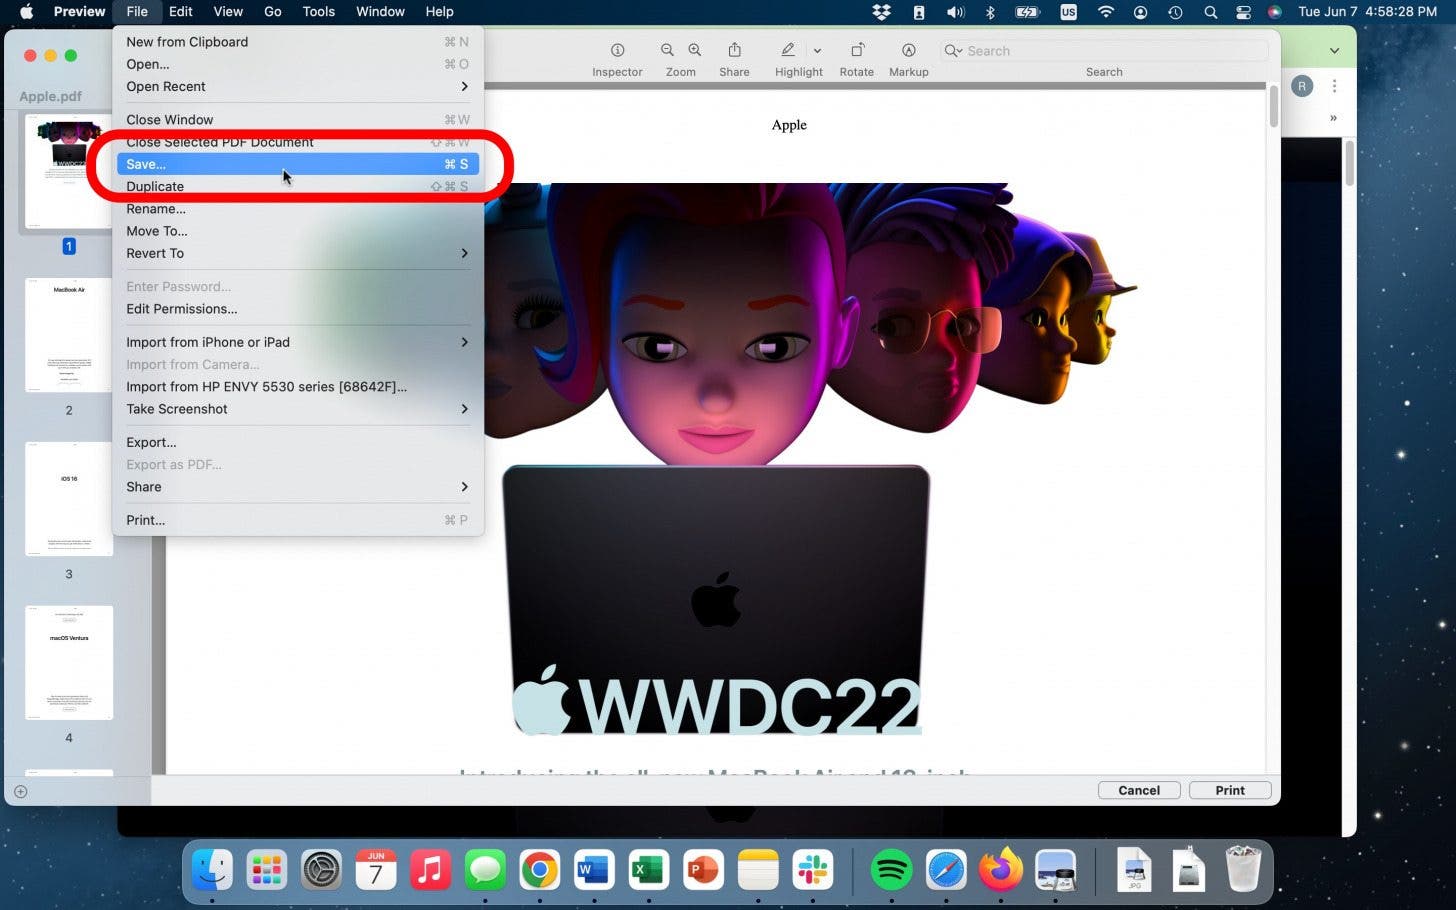Screen dimensions: 1456x910
Task: Expand the Take Screenshot submenu
Action: (x=297, y=409)
